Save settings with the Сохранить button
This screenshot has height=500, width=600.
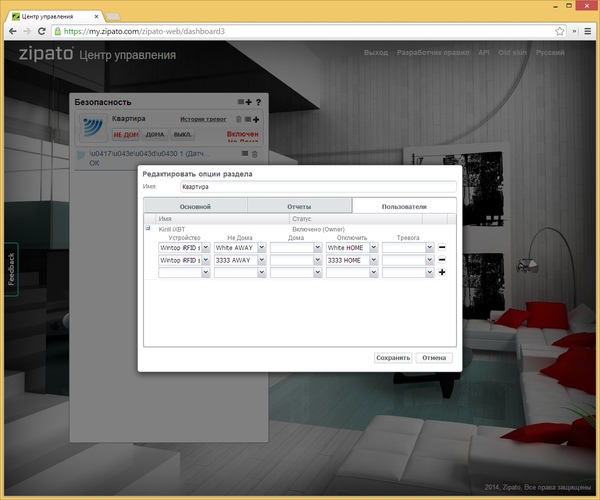coord(393,358)
